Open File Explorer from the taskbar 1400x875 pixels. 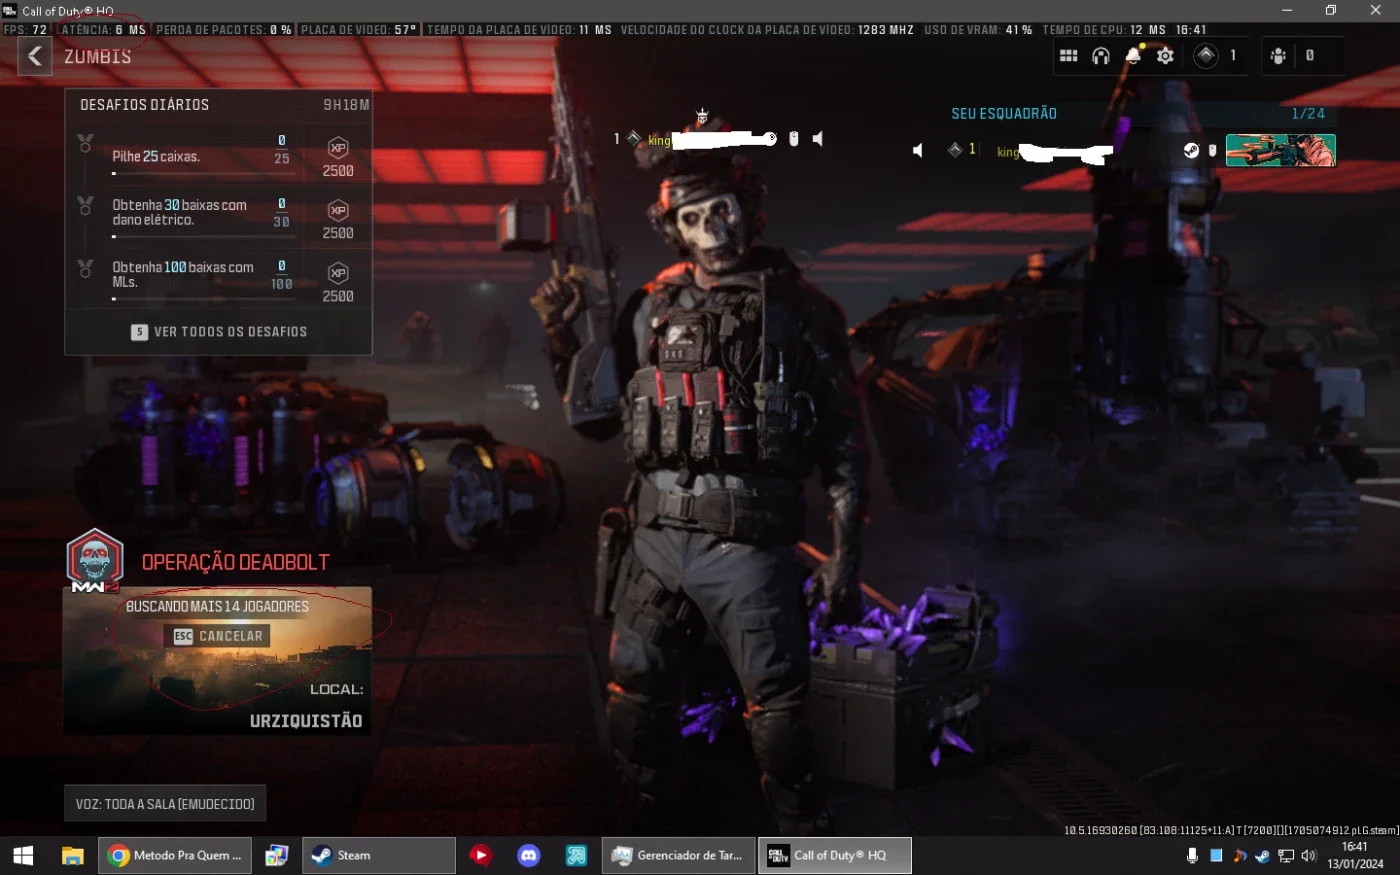[x=72, y=856]
